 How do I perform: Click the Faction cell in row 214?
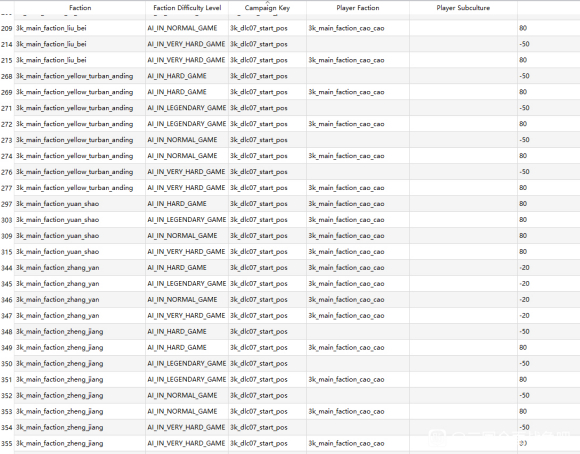[x=80, y=44]
